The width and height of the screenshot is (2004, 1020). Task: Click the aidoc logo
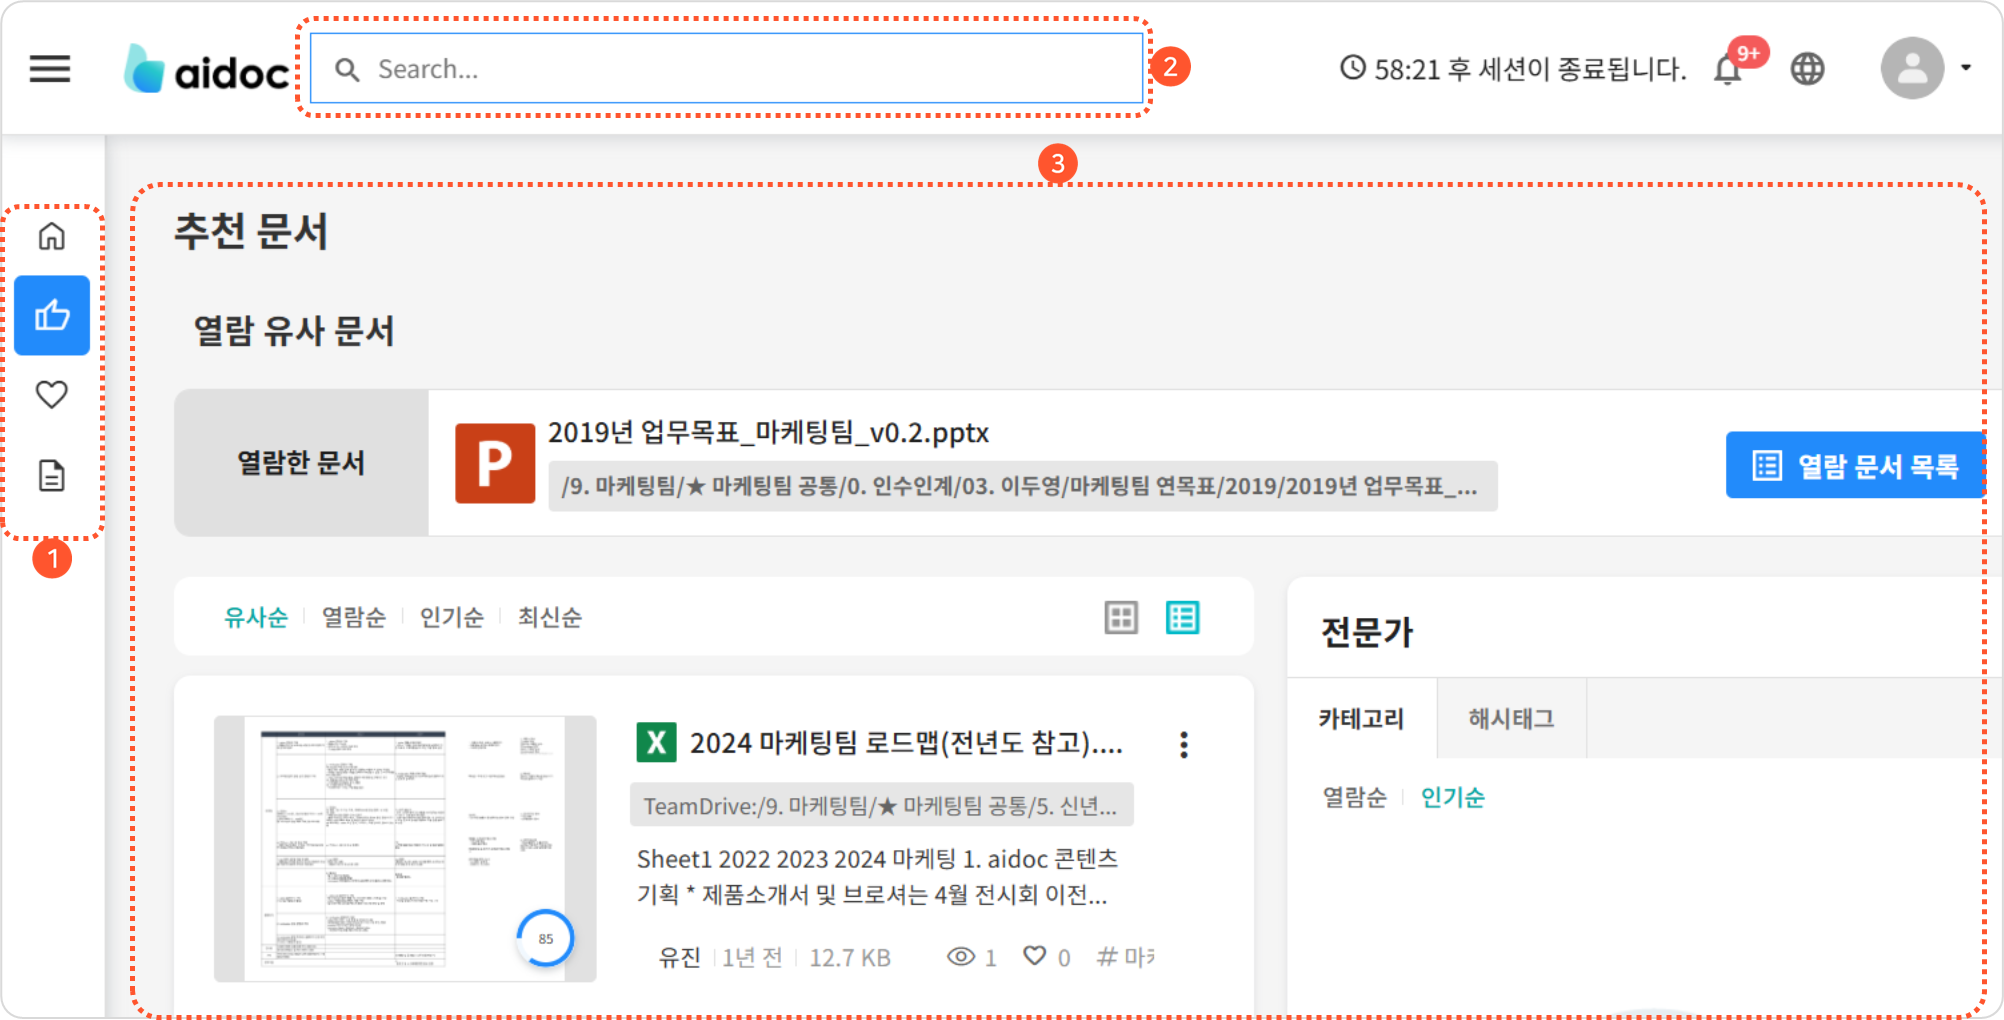click(207, 70)
